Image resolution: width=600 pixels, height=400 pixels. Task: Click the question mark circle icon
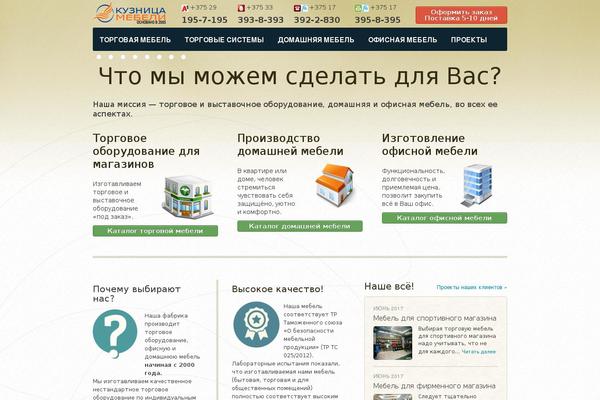(x=117, y=333)
